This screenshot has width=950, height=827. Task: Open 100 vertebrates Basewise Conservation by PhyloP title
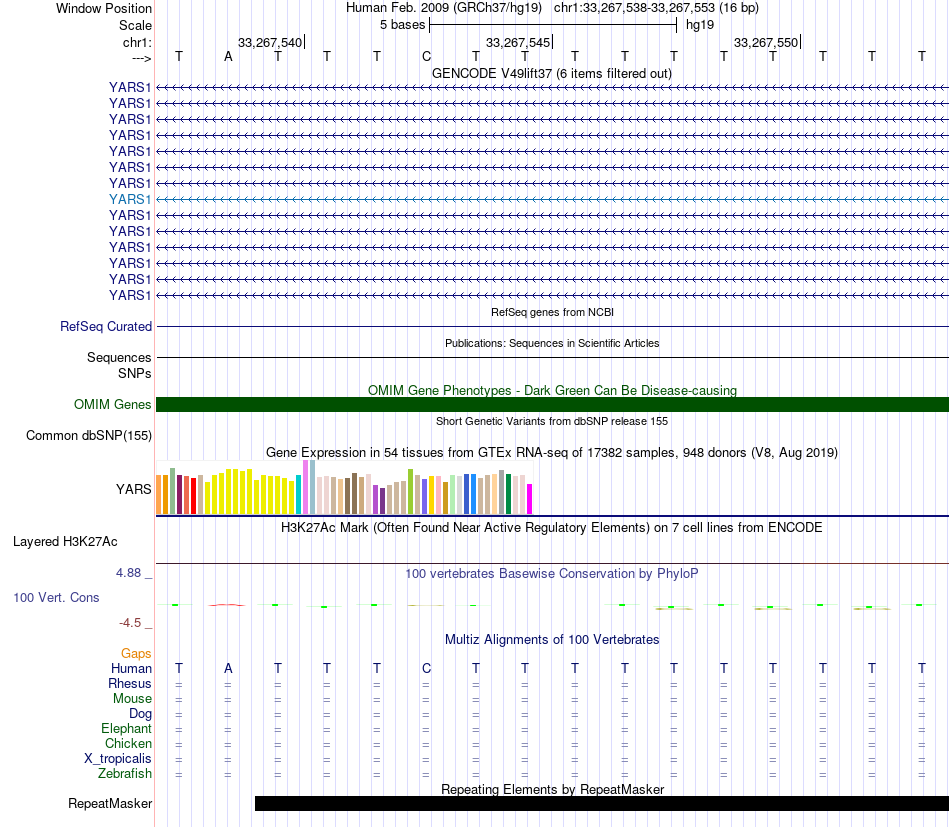point(552,573)
